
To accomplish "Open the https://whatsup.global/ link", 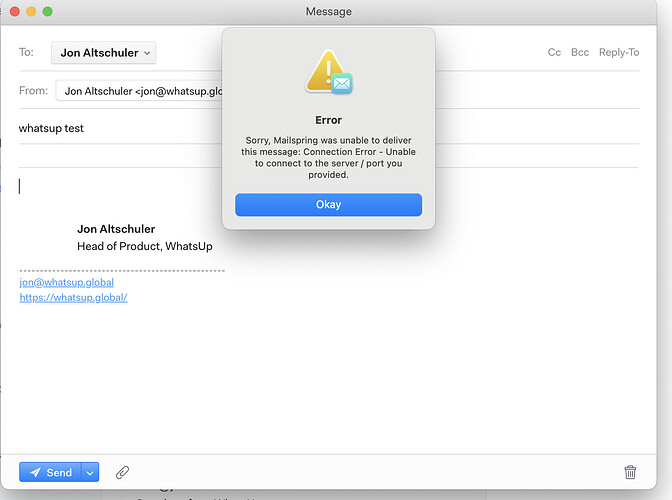I will click(73, 297).
